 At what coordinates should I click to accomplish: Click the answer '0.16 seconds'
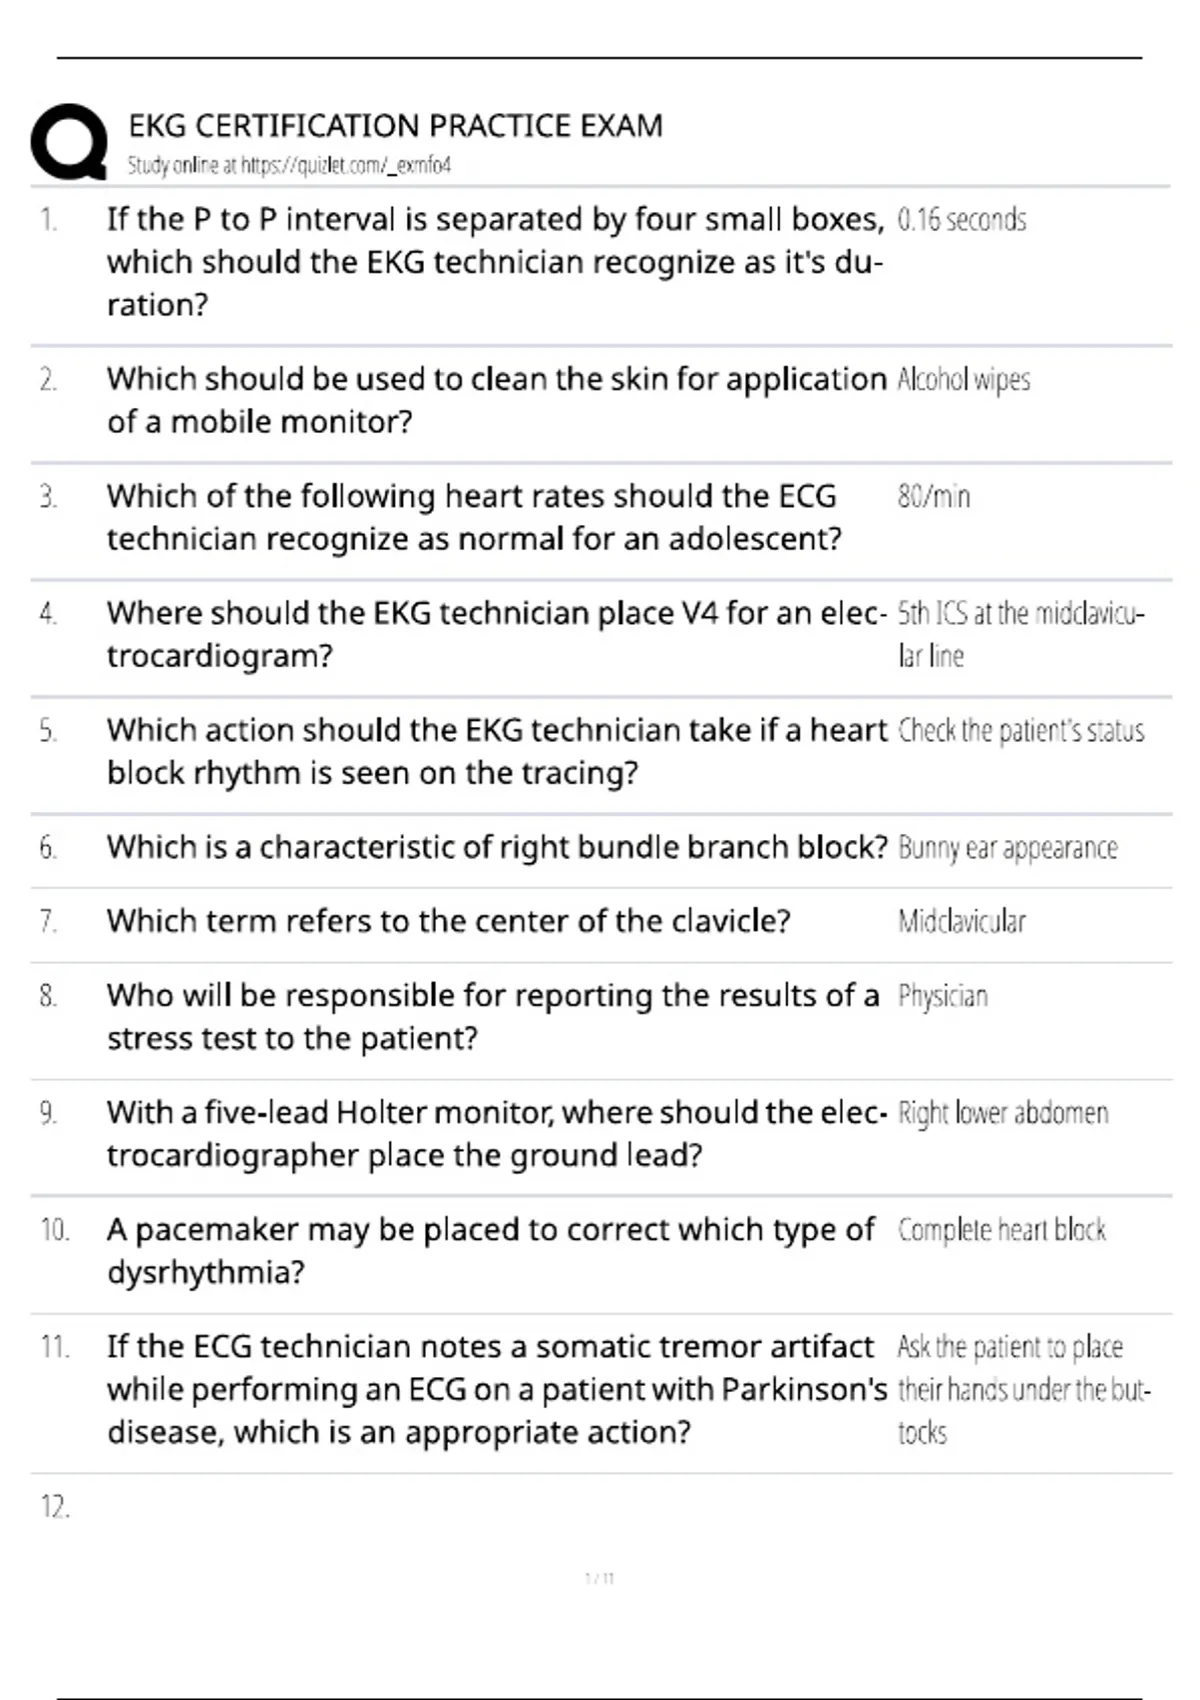962,220
